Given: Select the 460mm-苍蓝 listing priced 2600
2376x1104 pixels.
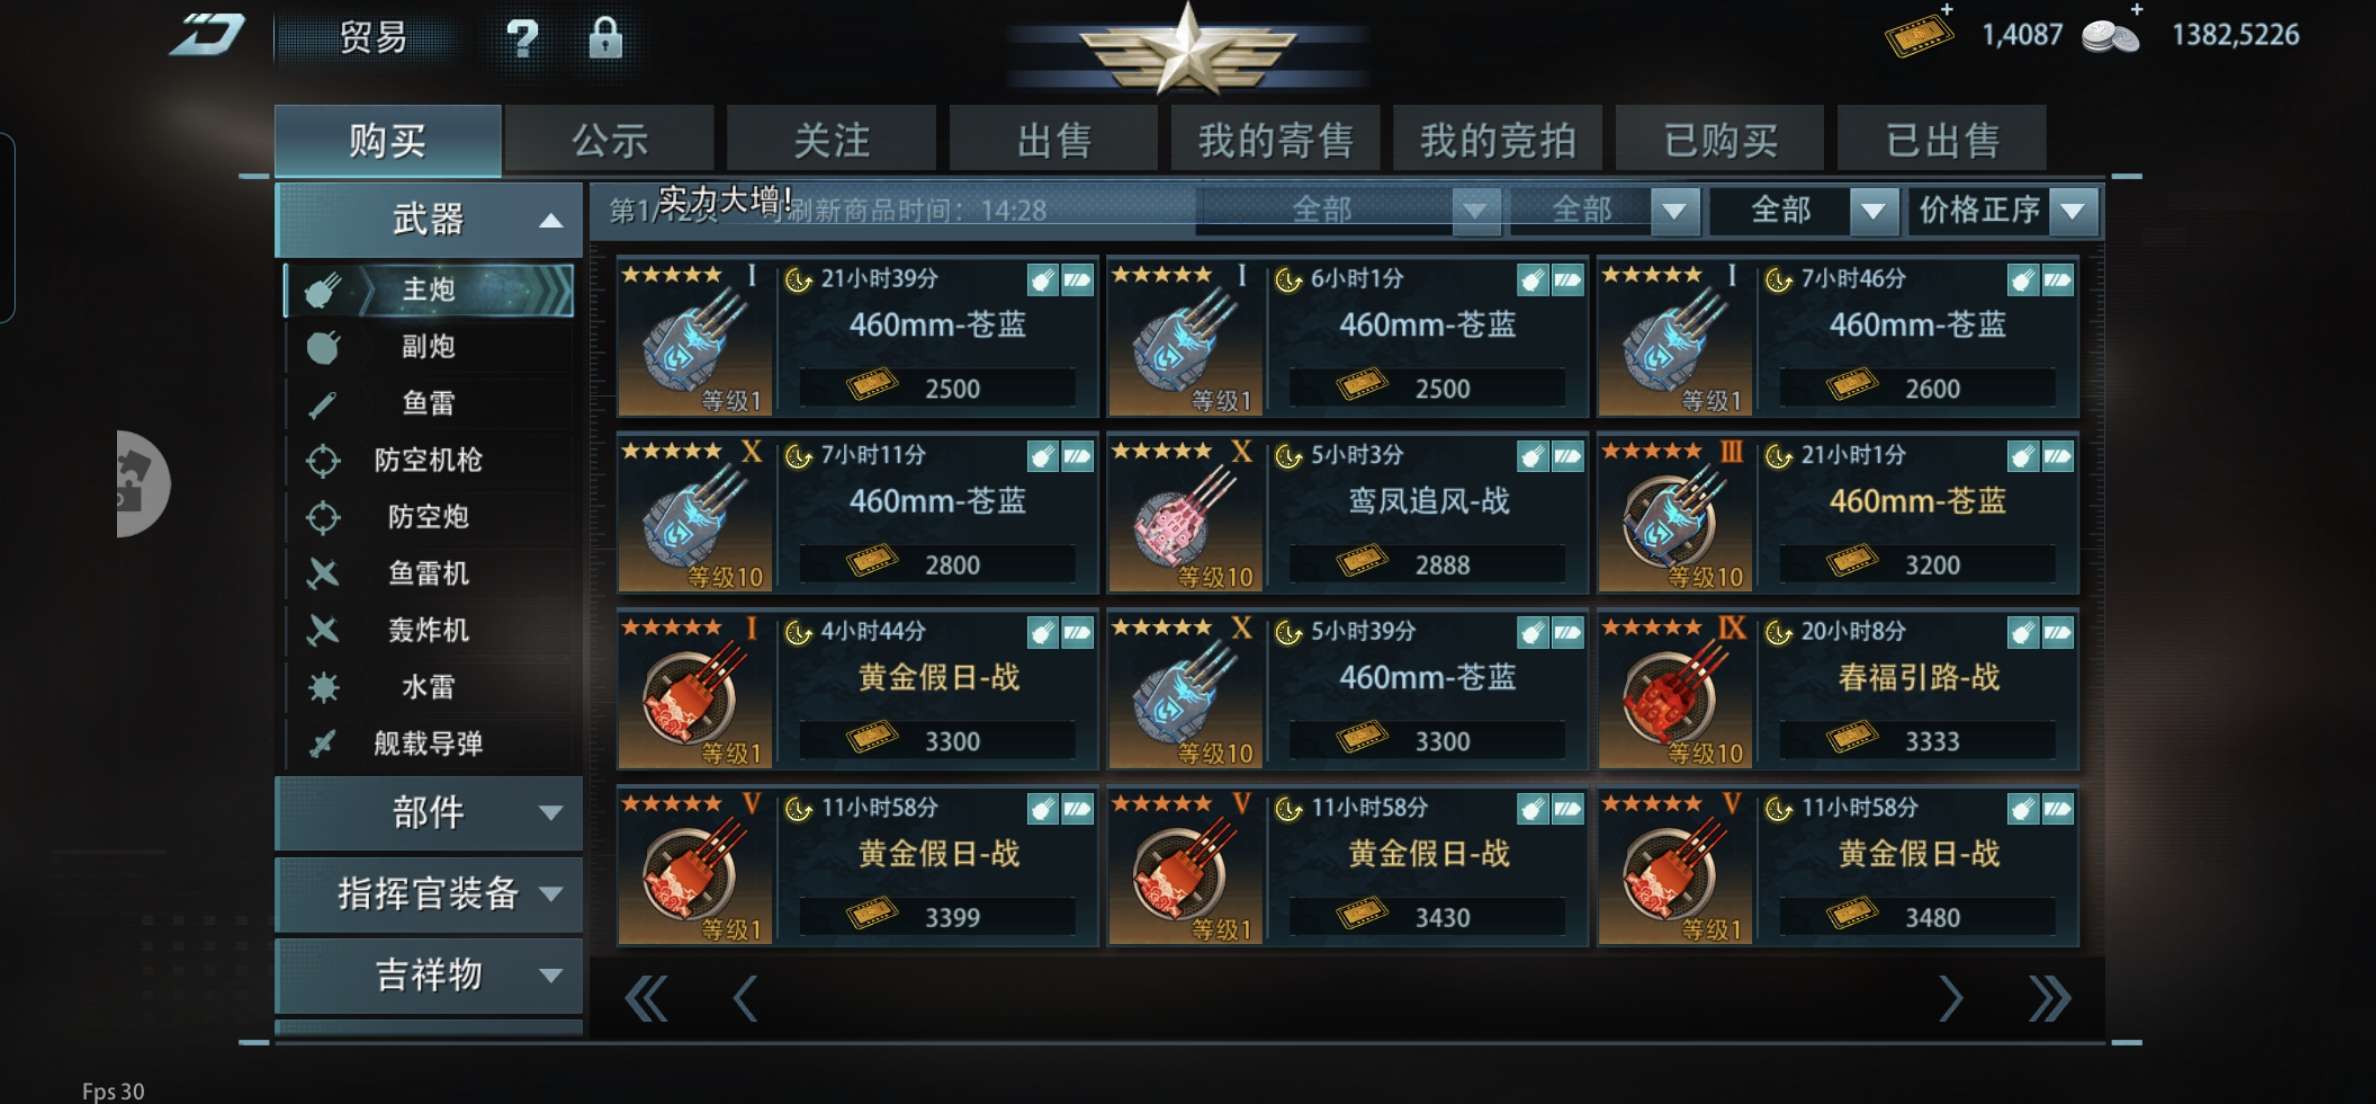Looking at the screenshot, I should point(1838,337).
